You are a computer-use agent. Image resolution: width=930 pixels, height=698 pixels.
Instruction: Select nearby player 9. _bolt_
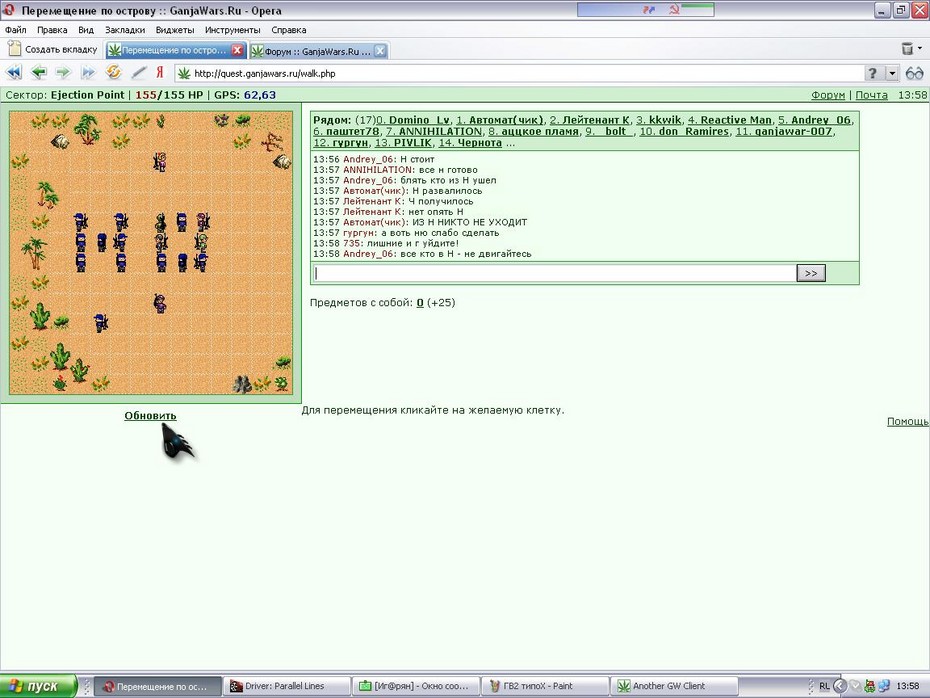(609, 131)
